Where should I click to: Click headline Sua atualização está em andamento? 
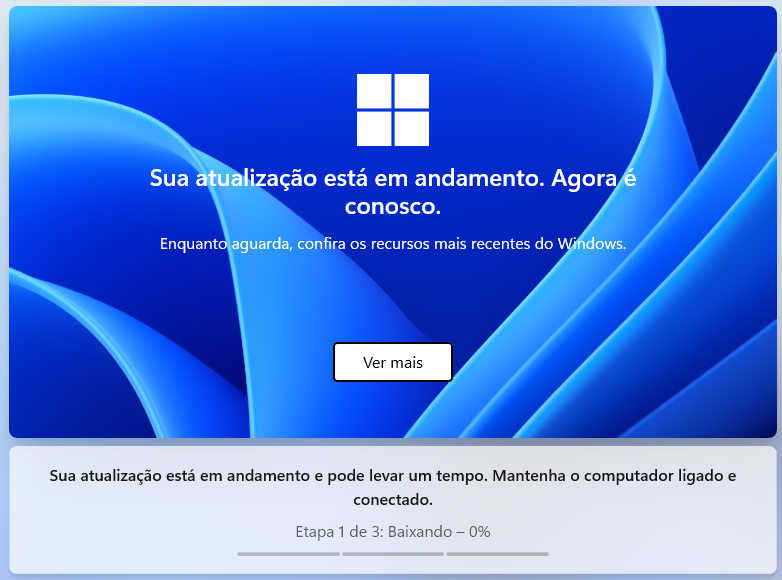[347, 178]
